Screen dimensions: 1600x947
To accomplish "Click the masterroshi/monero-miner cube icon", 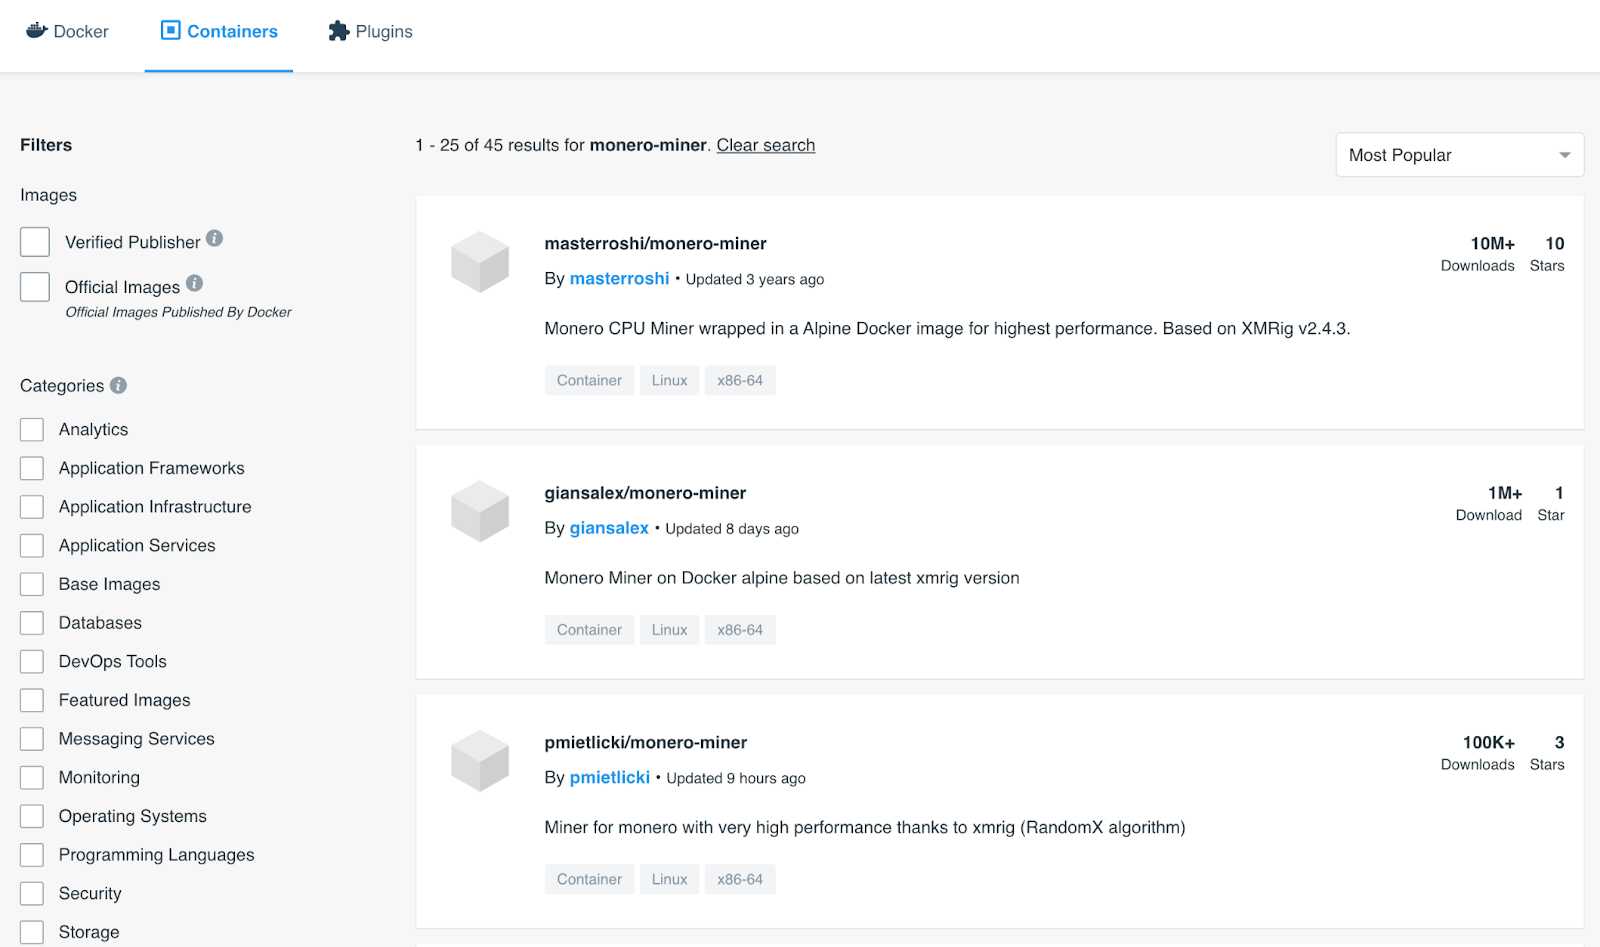I will 480,262.
